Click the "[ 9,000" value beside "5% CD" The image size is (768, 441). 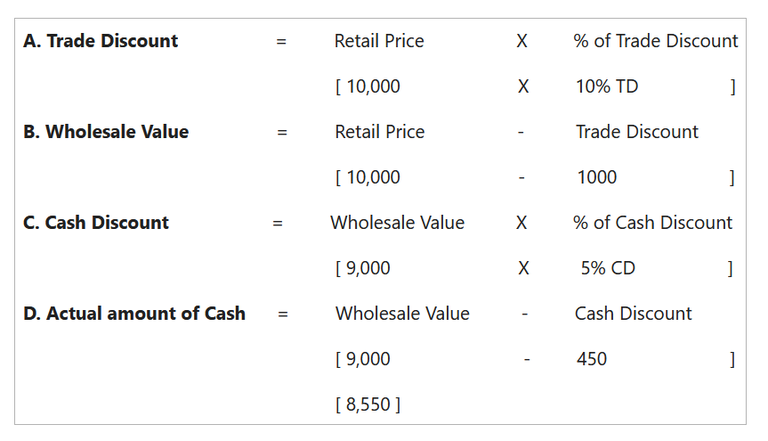click(363, 269)
